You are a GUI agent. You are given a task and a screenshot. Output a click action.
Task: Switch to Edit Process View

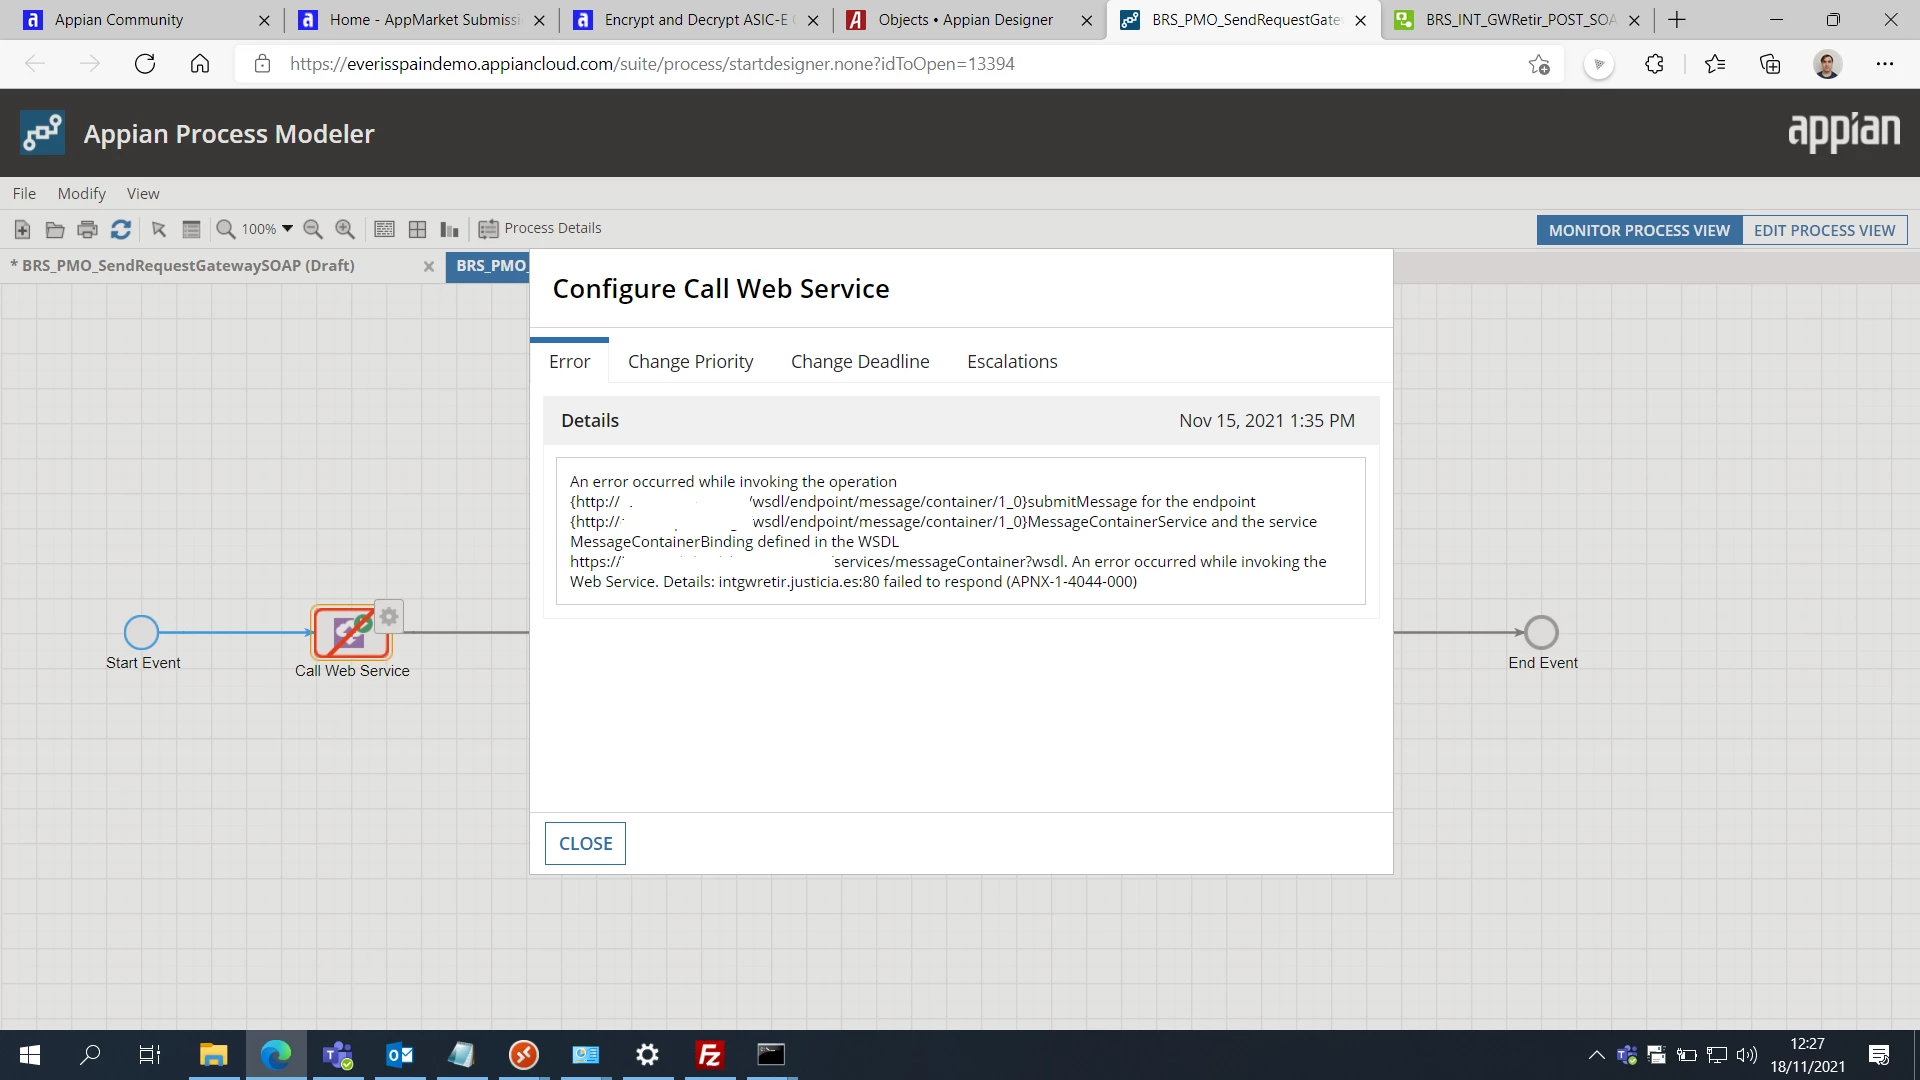[x=1824, y=230]
